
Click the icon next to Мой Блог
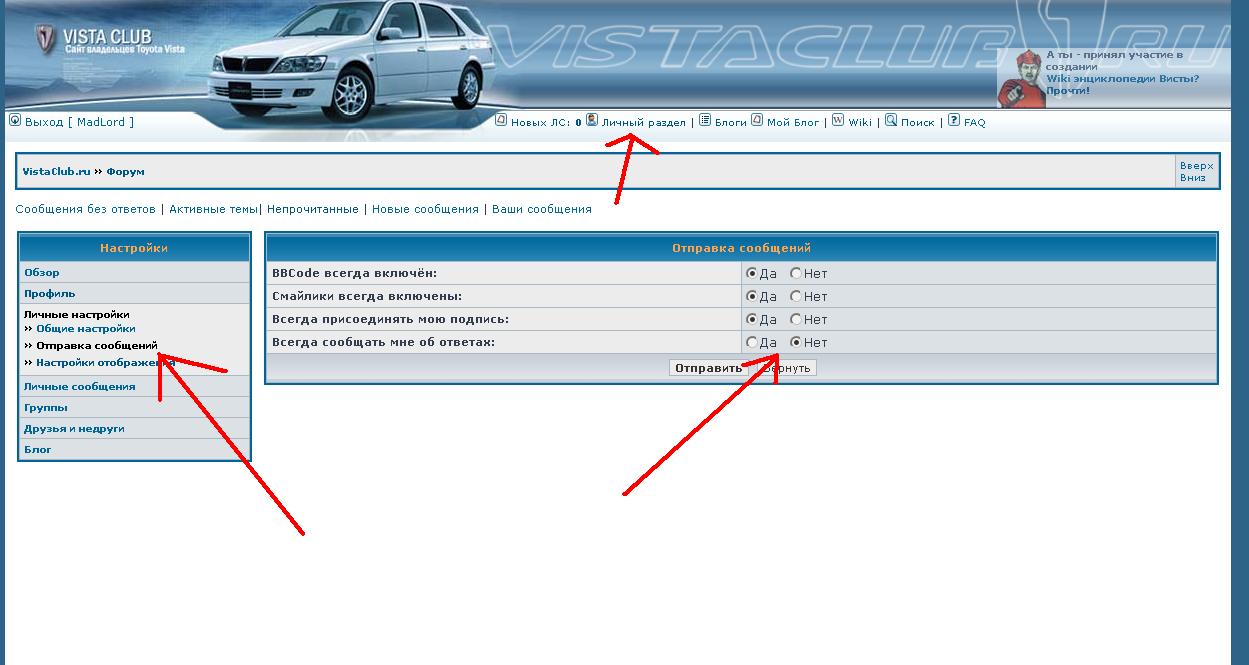click(x=757, y=120)
